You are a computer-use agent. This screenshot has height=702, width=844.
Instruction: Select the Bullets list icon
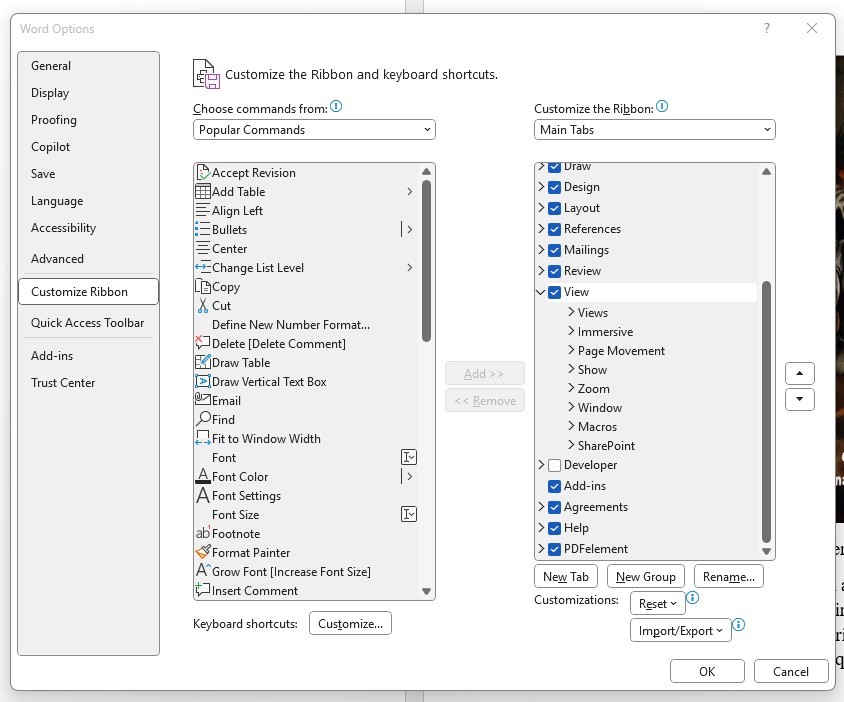[x=202, y=229]
